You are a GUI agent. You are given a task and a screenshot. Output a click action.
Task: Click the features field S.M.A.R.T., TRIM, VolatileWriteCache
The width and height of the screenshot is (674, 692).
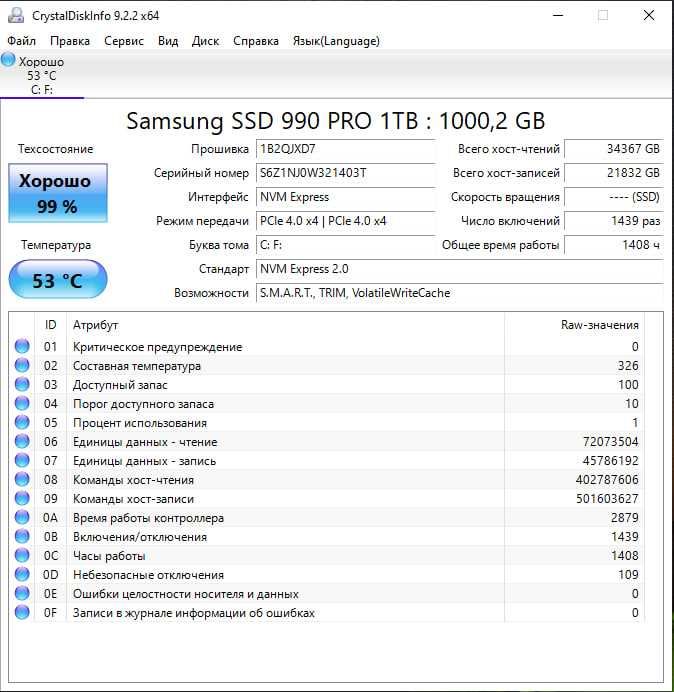click(459, 293)
